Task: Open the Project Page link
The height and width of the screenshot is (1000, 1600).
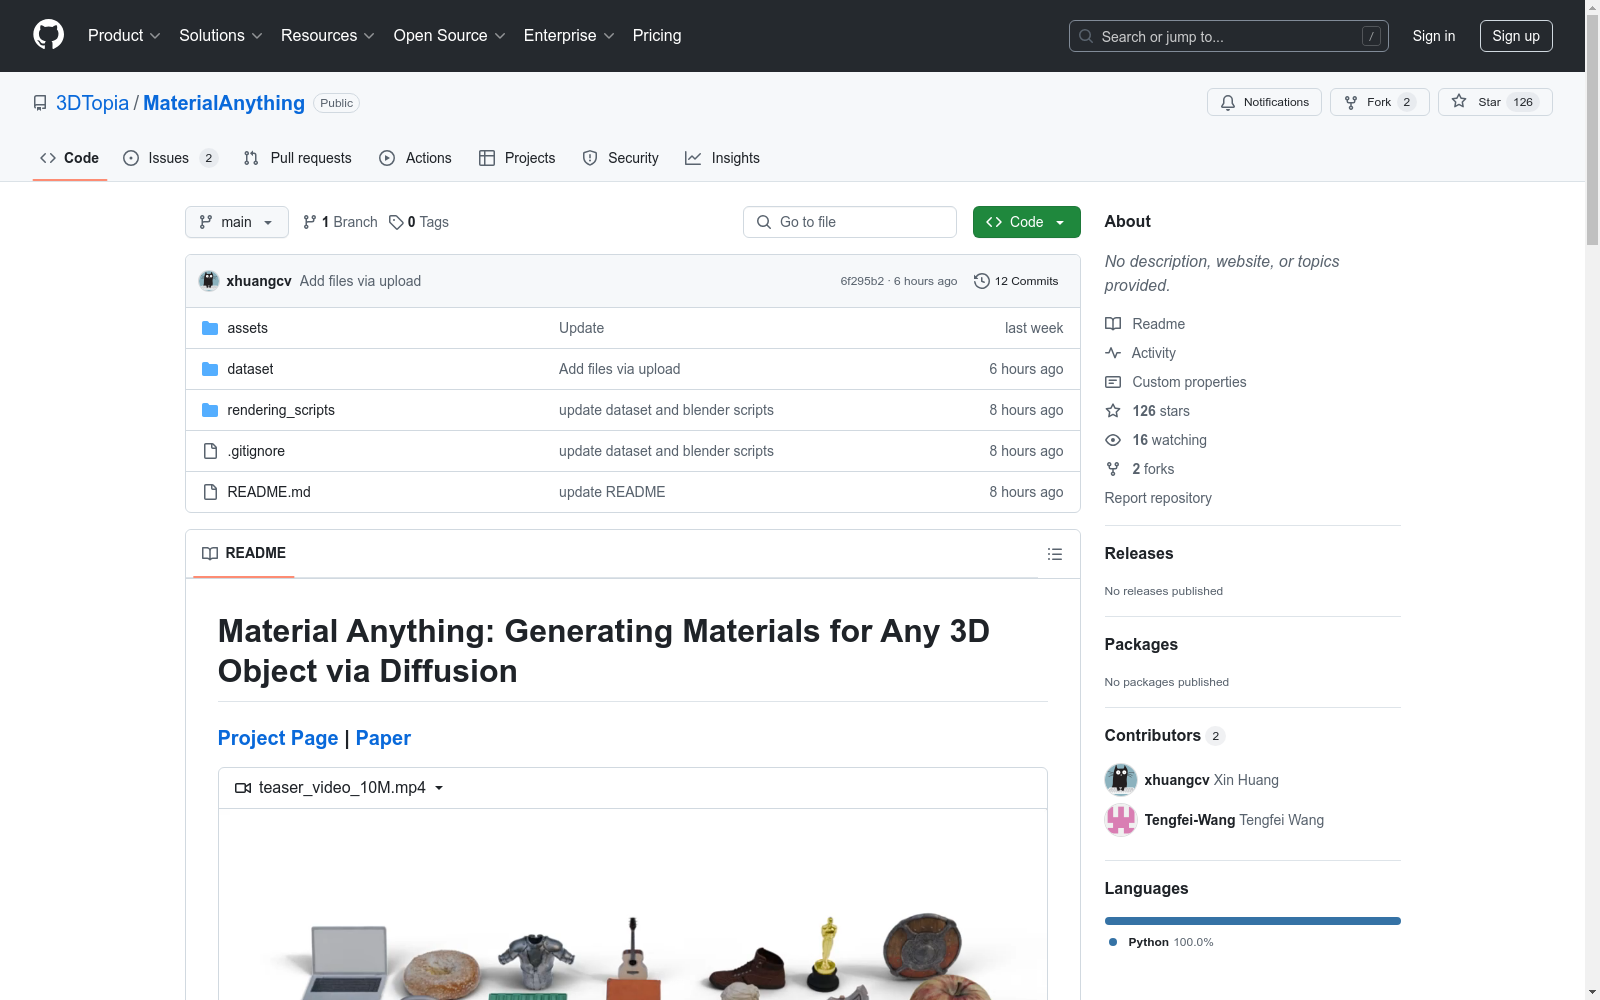Action: (278, 738)
